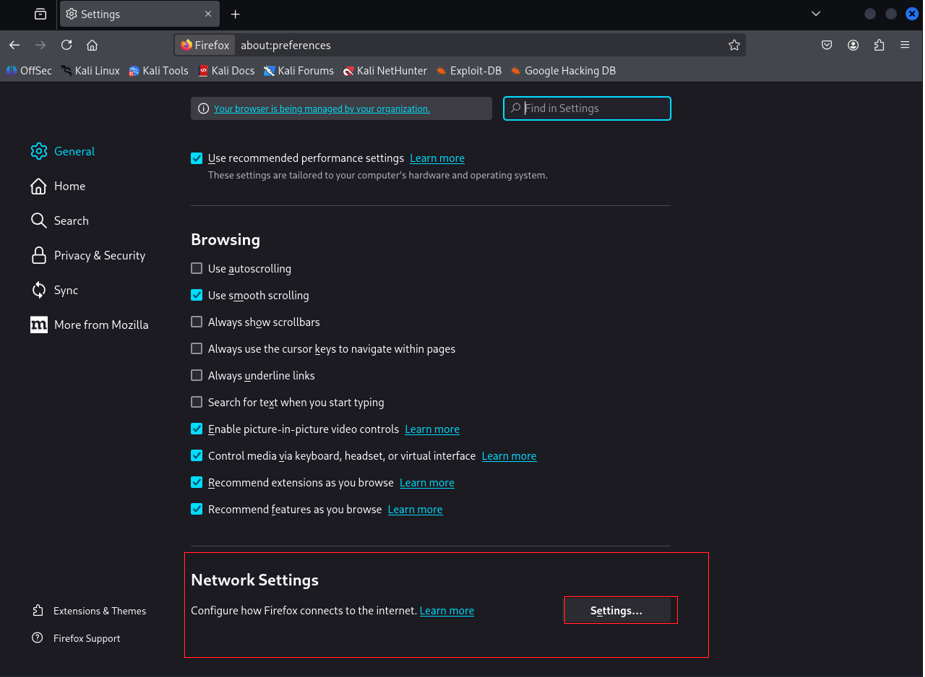
Task: Enable cursor keys navigation within pages
Action: pyautogui.click(x=196, y=349)
